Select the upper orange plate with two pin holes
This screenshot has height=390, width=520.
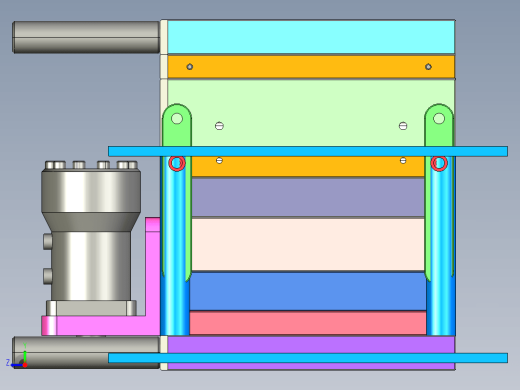coord(311,67)
